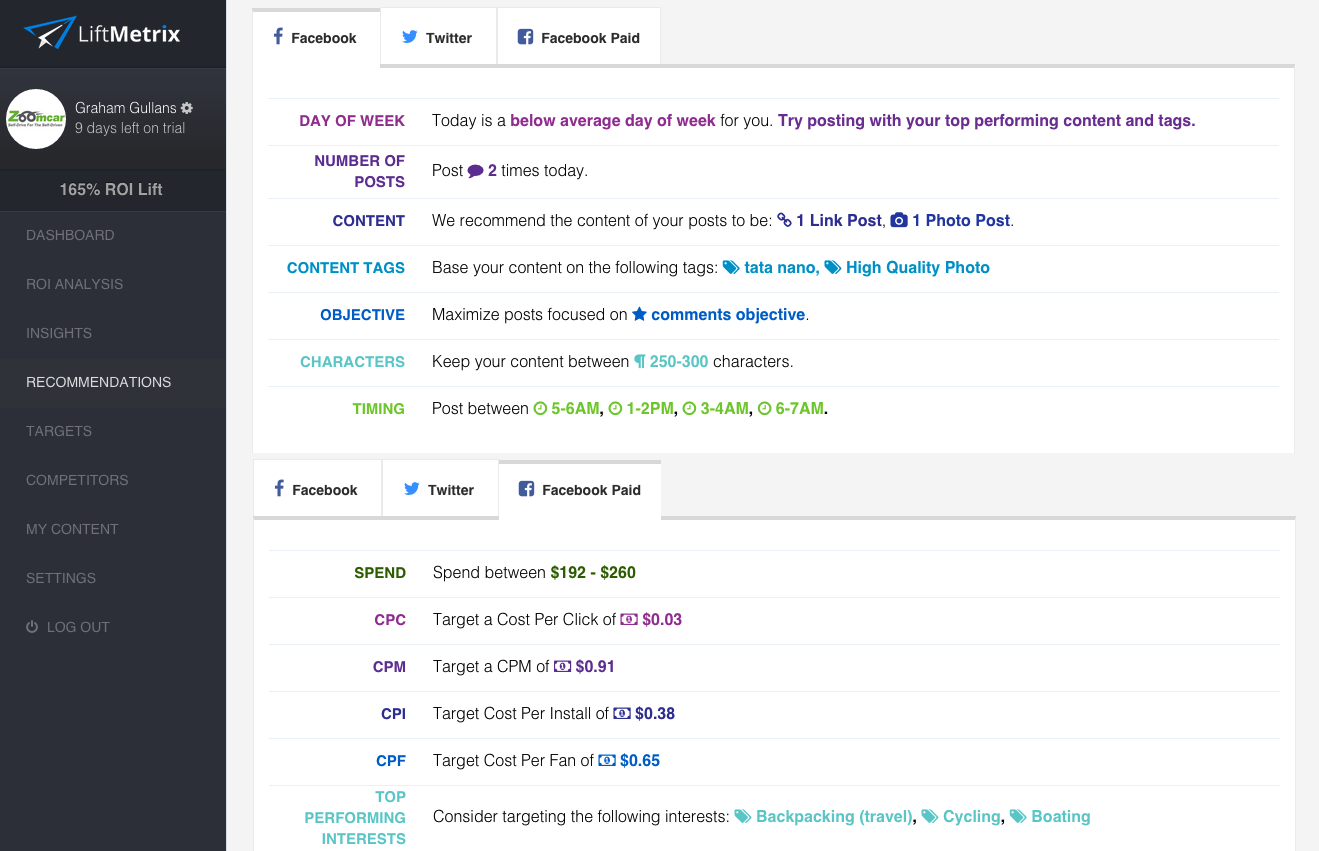Click Twitter bird icon in upper tab
The image size is (1319, 851).
pyautogui.click(x=410, y=37)
